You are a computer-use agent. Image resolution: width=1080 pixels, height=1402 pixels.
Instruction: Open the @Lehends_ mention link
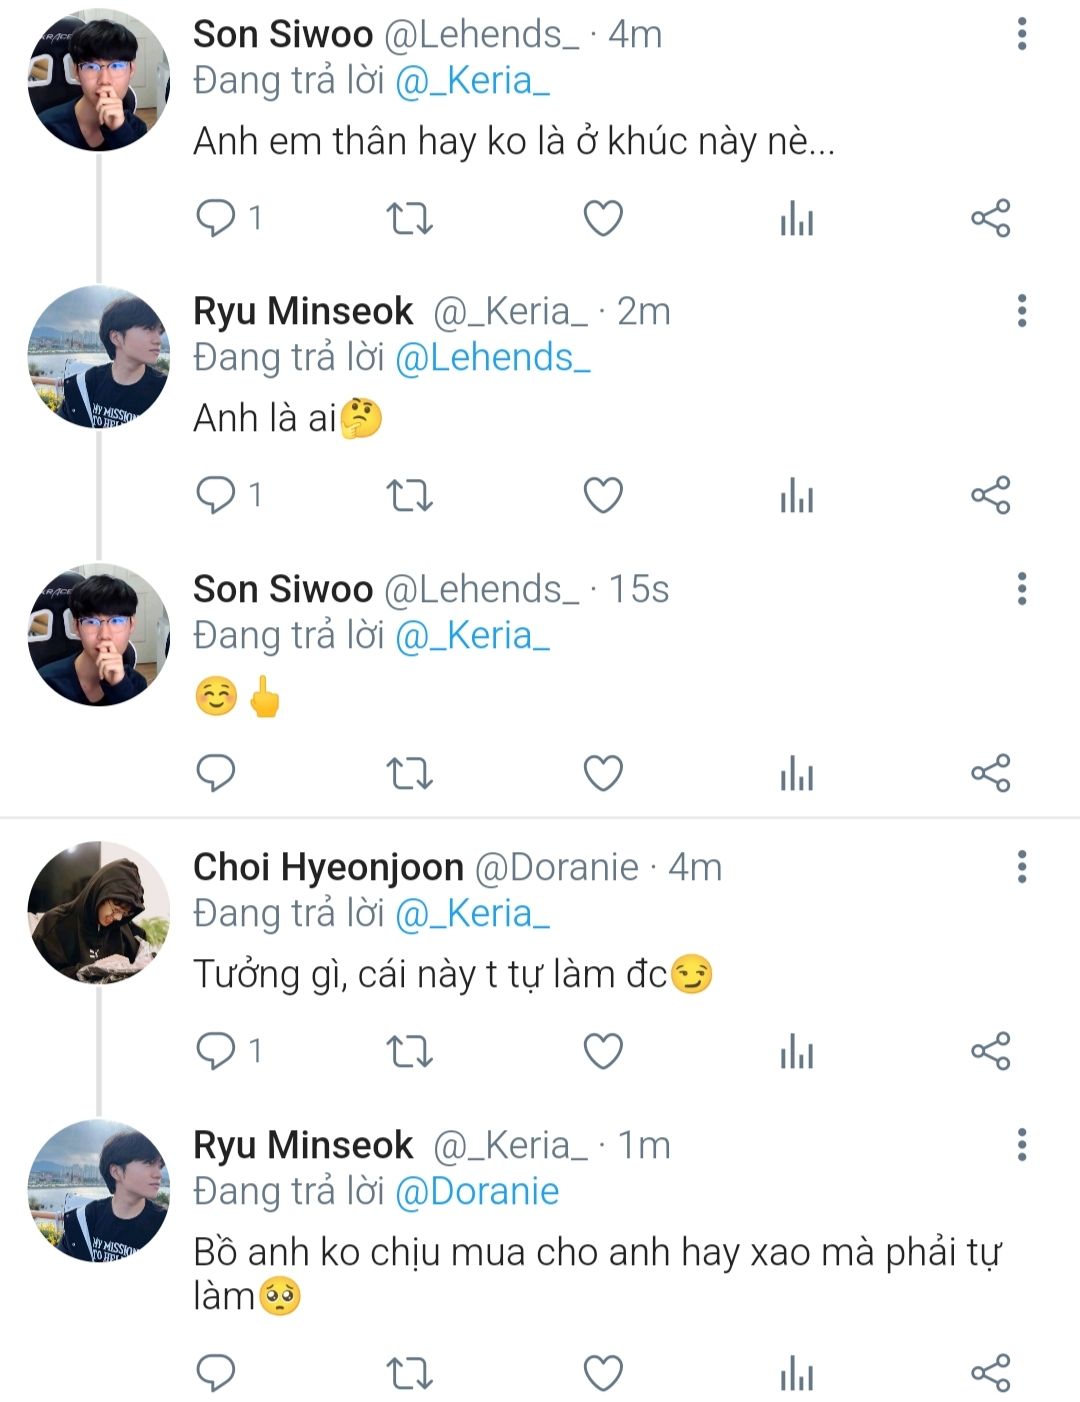tap(493, 358)
